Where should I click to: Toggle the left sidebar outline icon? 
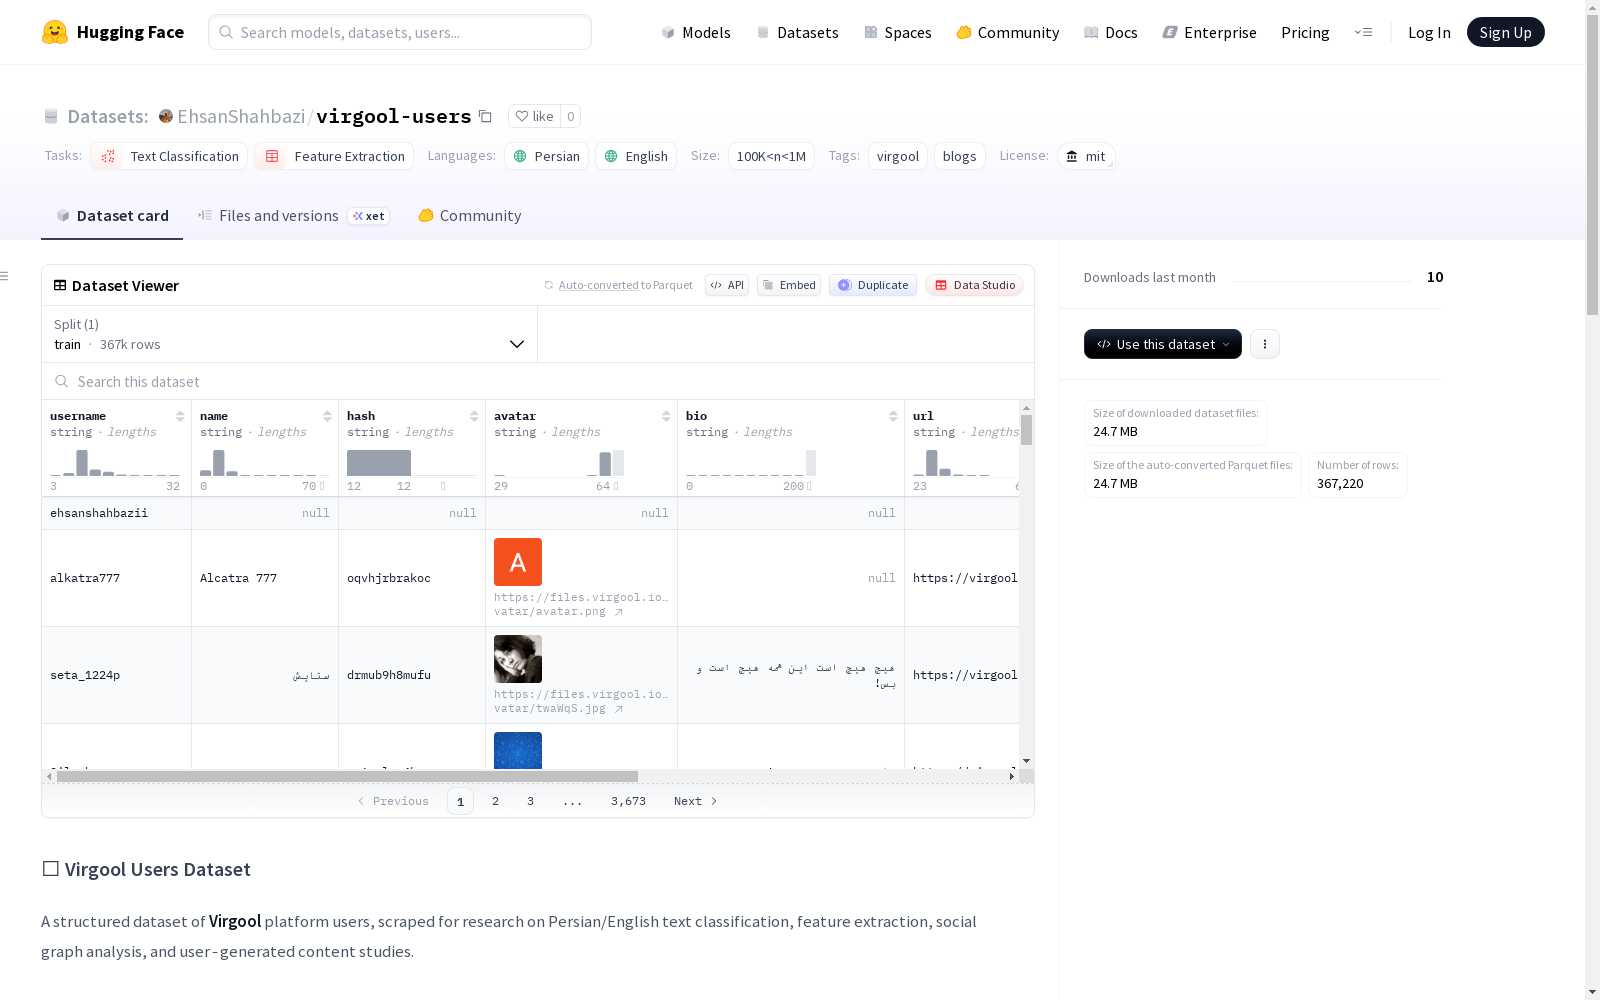tap(5, 276)
